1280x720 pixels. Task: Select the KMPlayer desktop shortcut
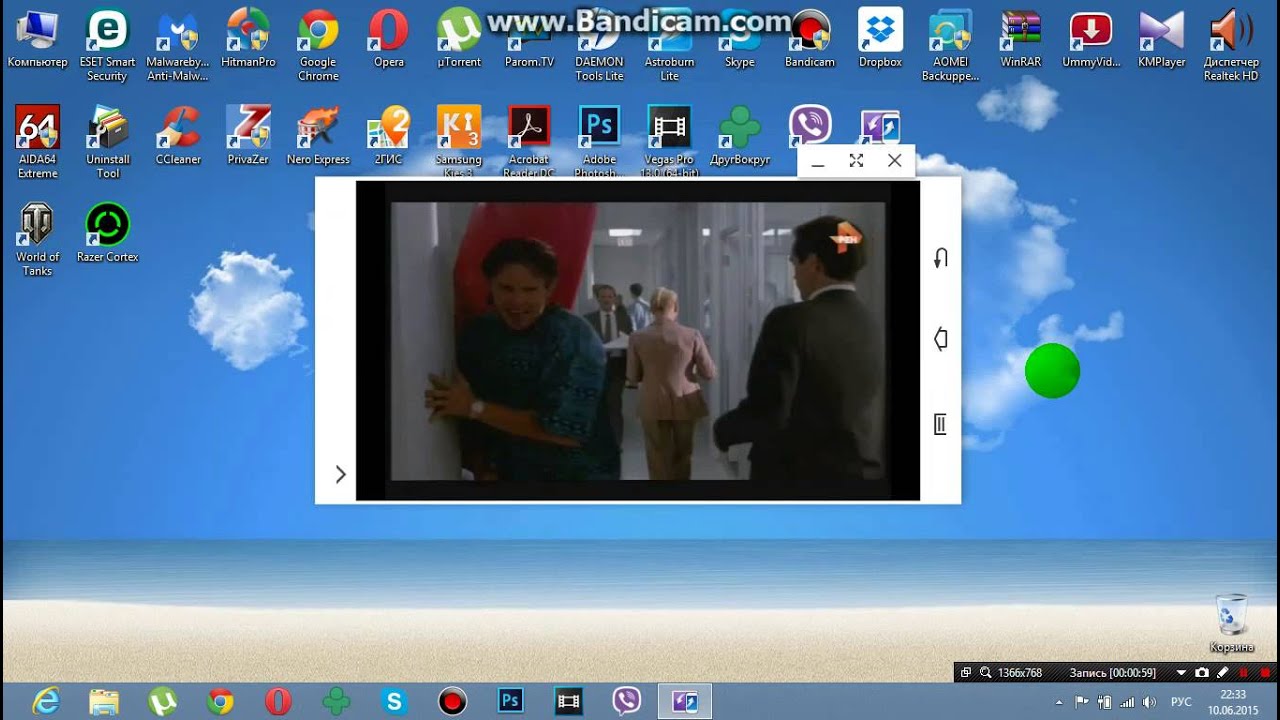click(x=1161, y=40)
